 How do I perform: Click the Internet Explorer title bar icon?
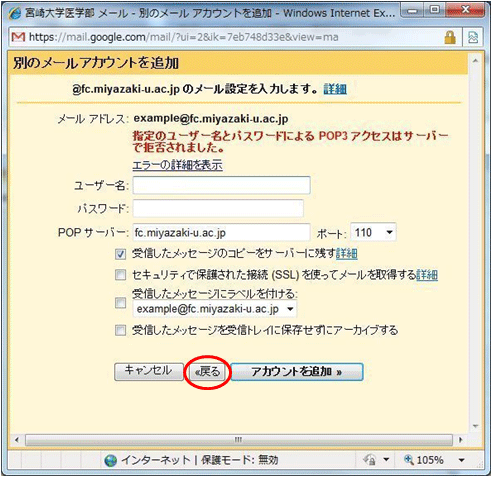(14, 13)
